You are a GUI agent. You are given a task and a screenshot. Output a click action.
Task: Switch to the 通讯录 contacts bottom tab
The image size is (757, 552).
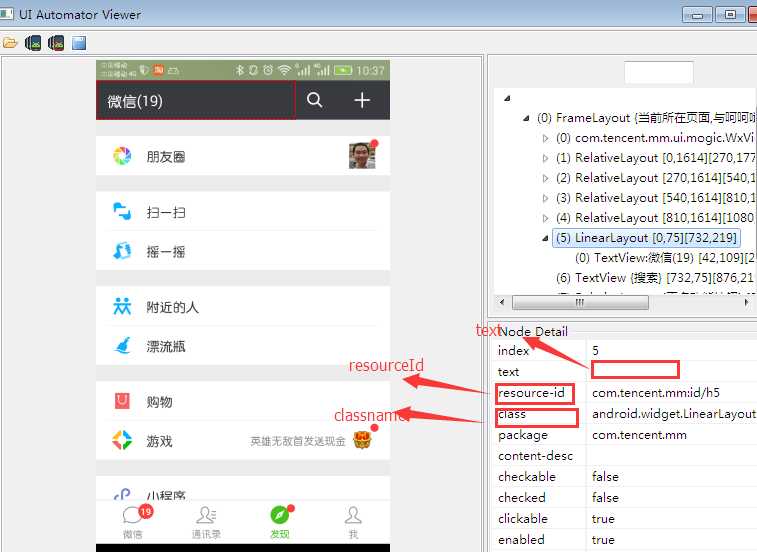(x=206, y=522)
